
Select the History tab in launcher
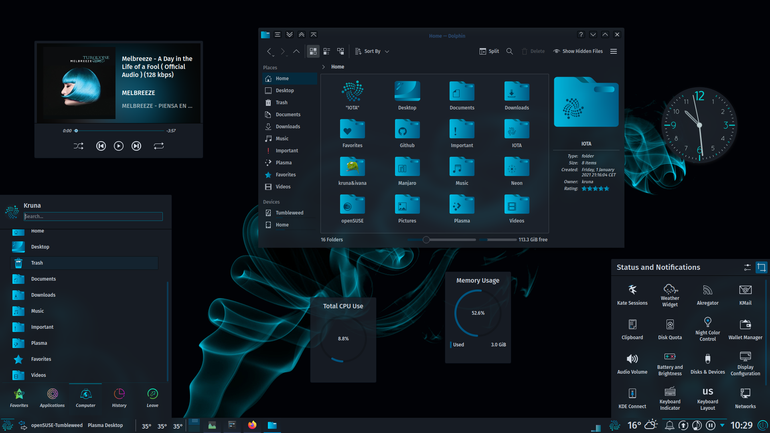119,398
